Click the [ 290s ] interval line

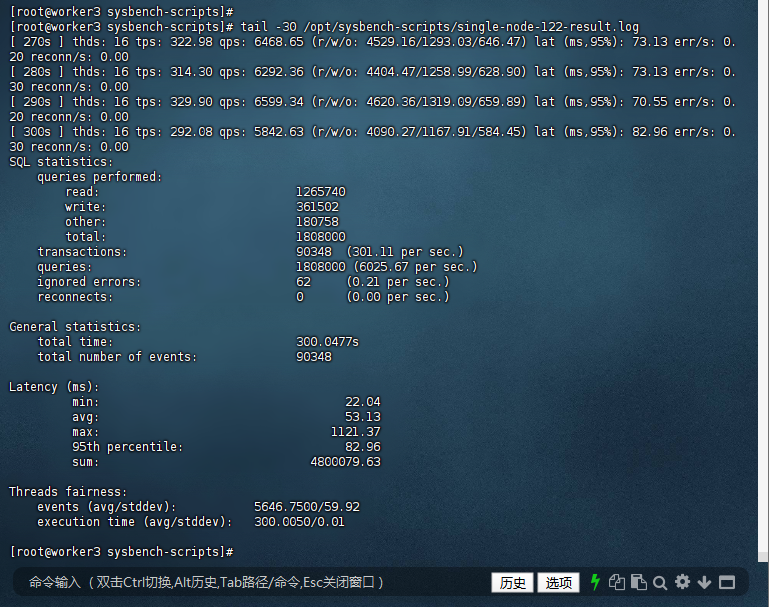pos(373,109)
